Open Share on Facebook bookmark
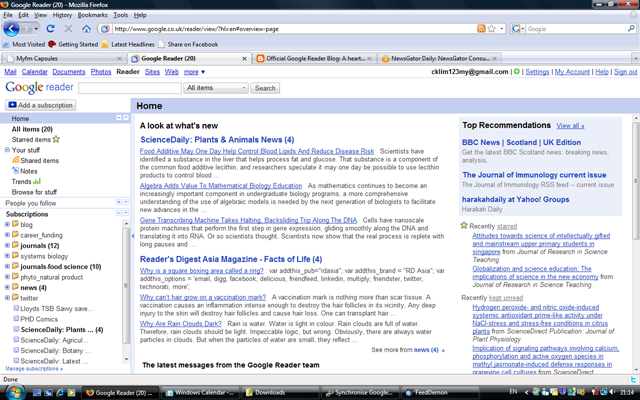Viewport: 640px width, 400px height. point(188,44)
